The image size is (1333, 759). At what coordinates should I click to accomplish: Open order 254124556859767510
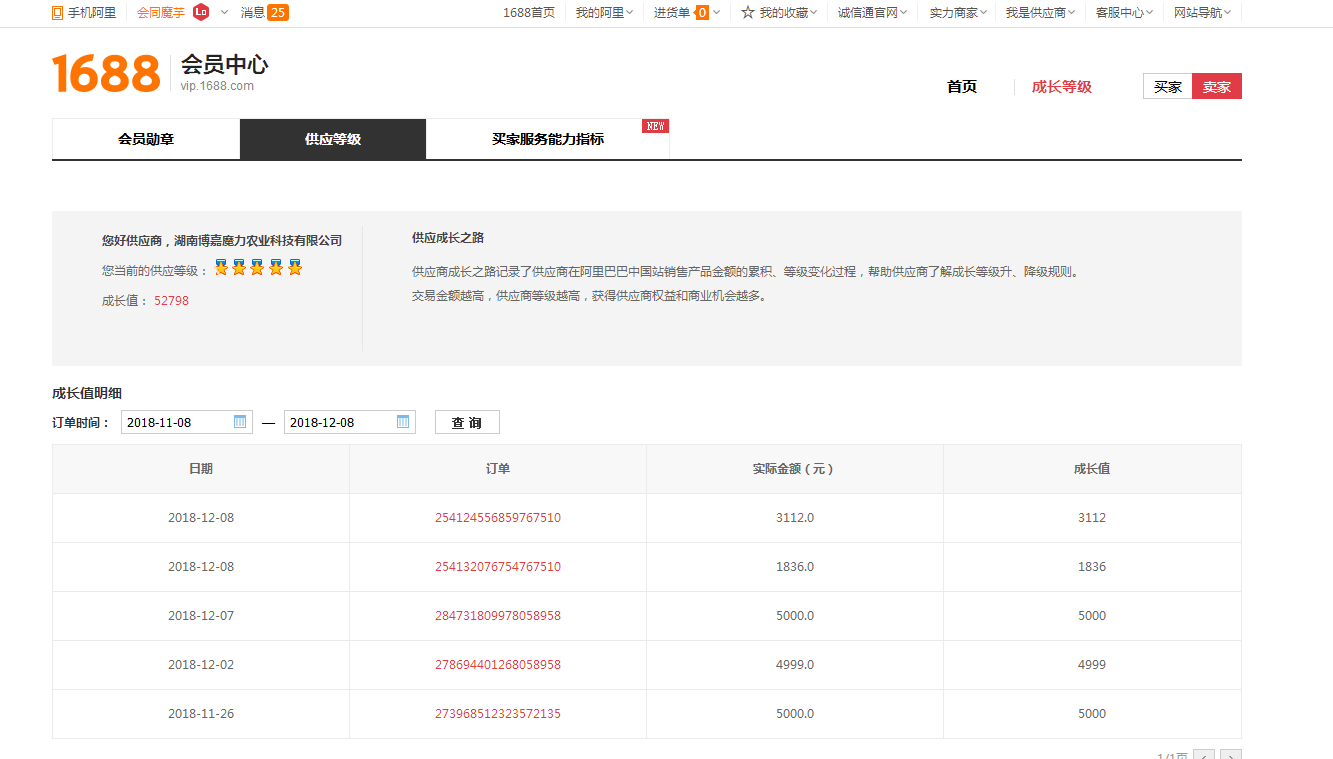tap(498, 518)
